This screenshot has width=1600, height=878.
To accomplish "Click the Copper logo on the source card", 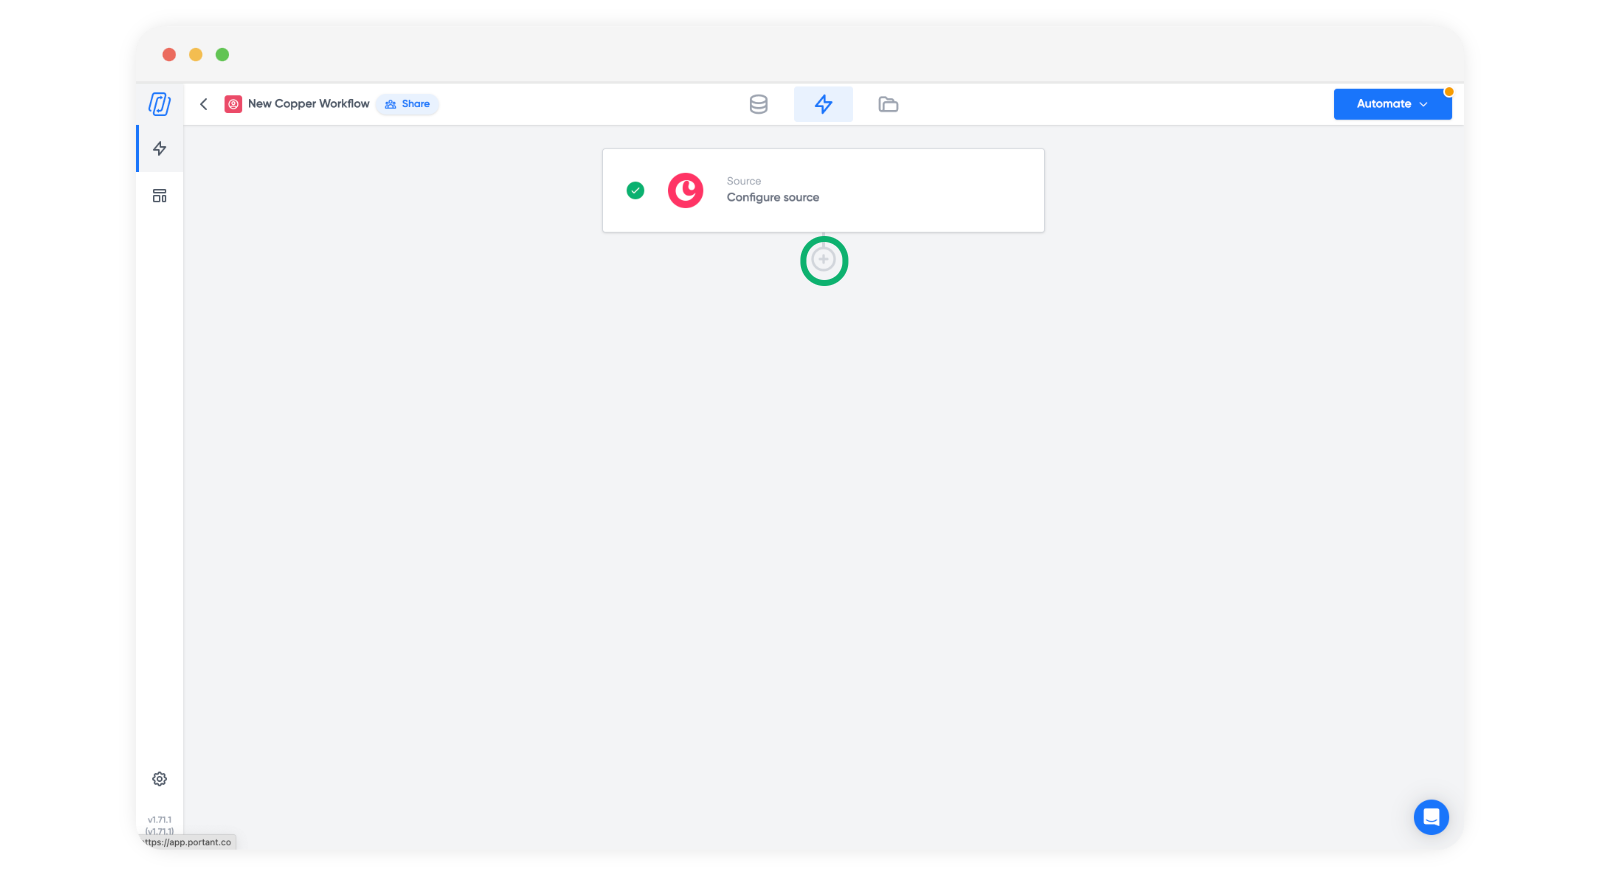I will point(686,190).
